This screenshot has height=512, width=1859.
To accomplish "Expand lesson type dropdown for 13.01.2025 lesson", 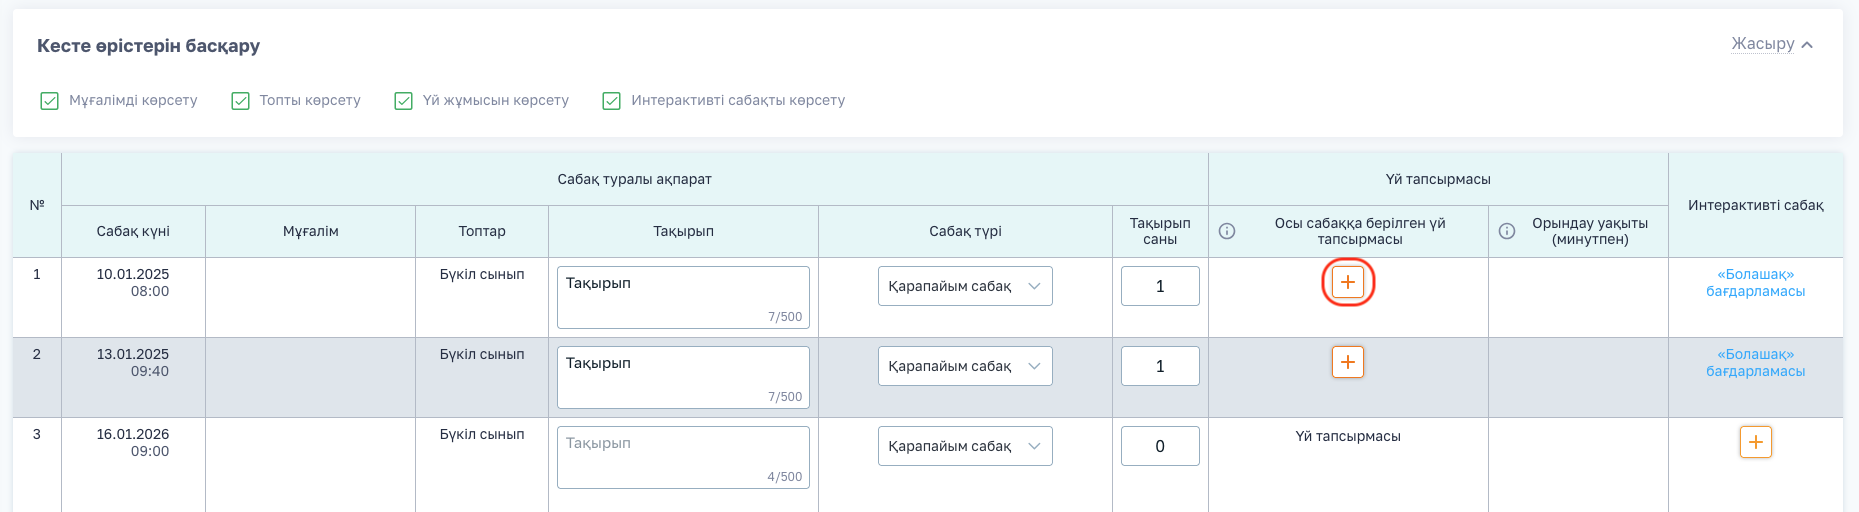I will click(x=965, y=366).
